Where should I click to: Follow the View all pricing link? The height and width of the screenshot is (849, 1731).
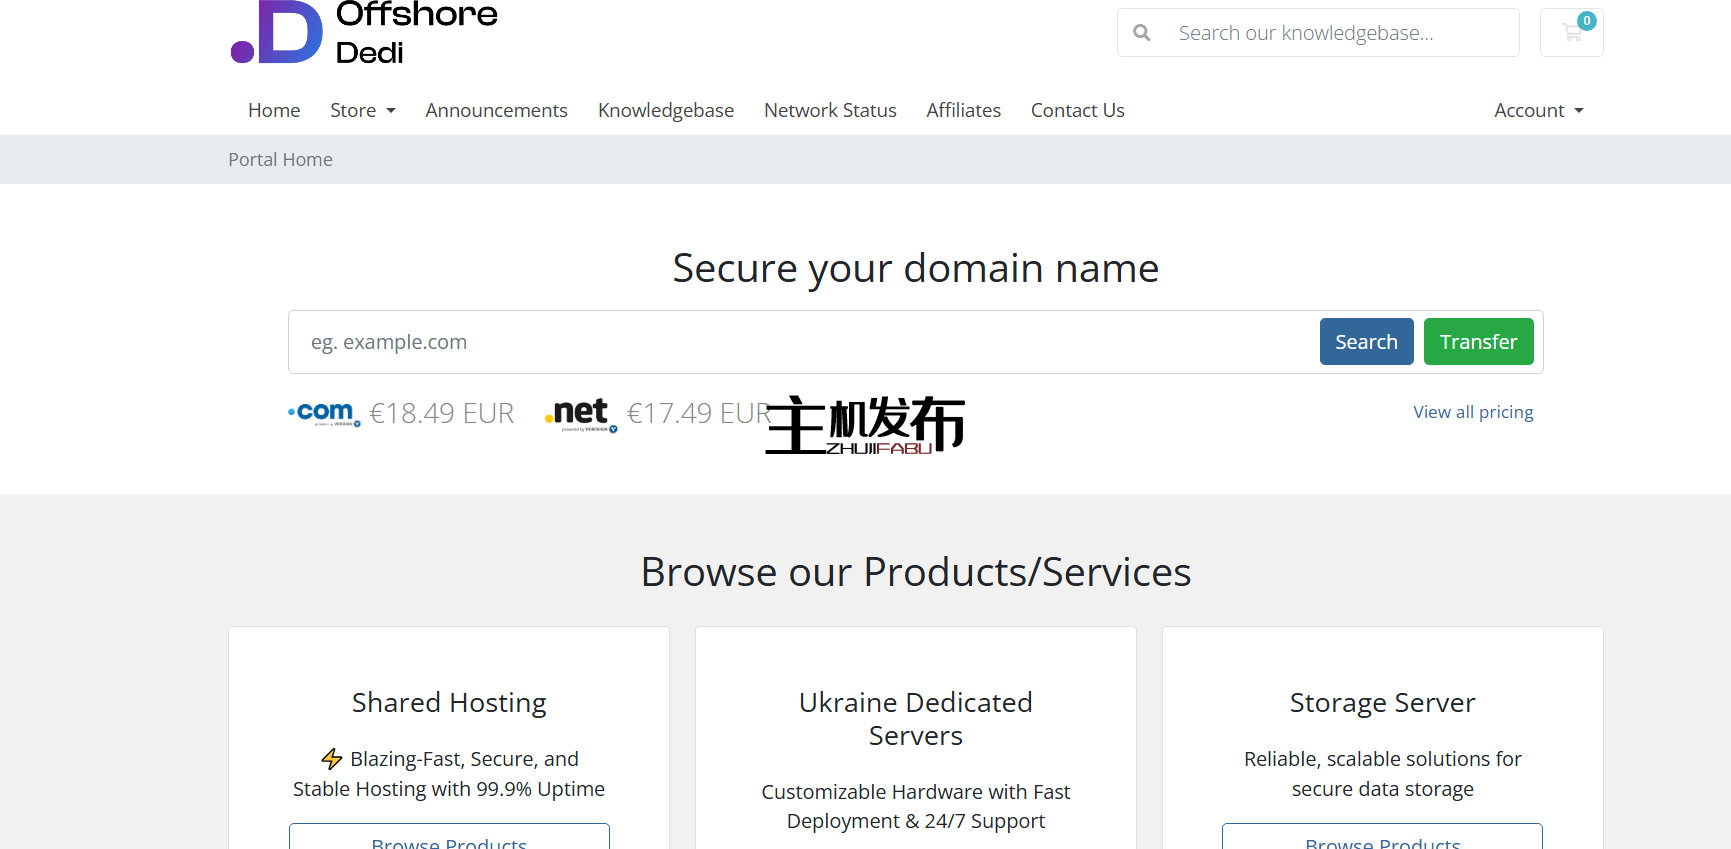[x=1472, y=412]
